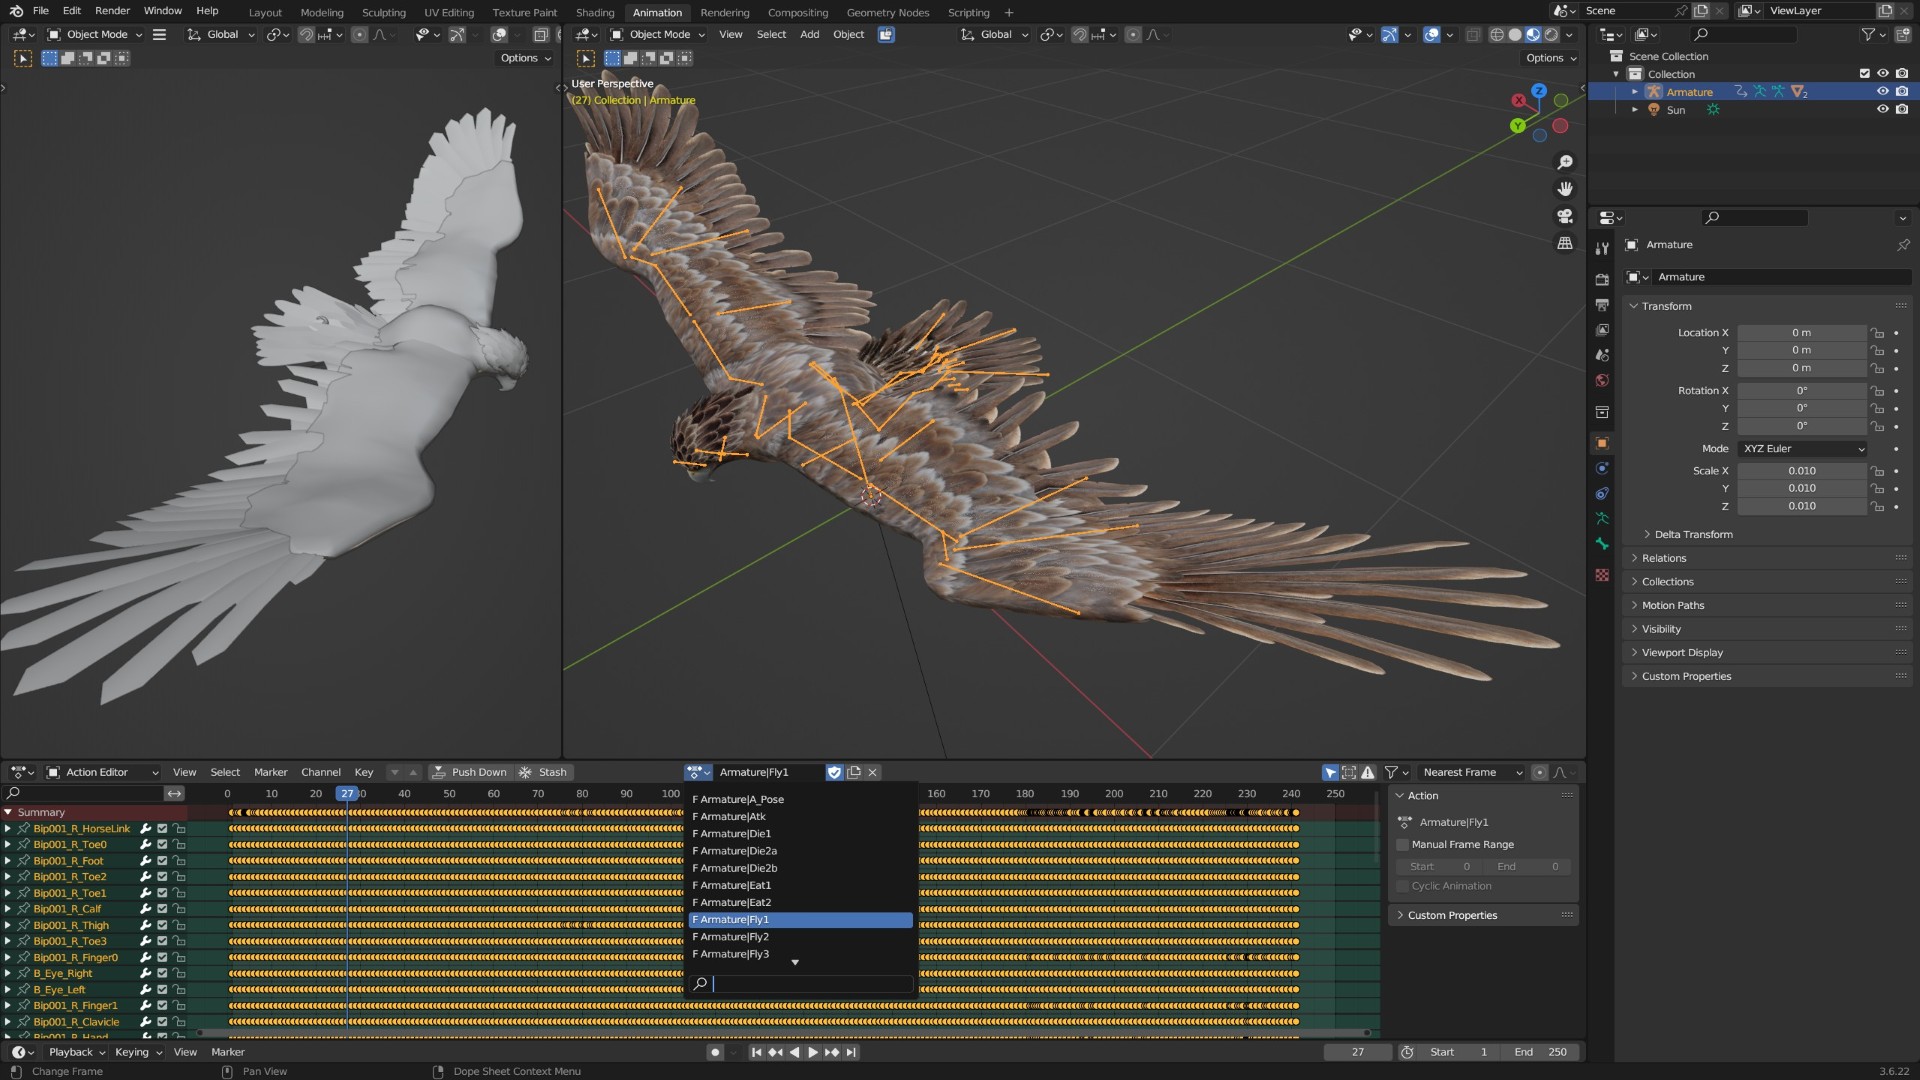Image resolution: width=1920 pixels, height=1080 pixels.
Task: Switch perspective/orthographic with the grid icon
Action: coord(1565,243)
